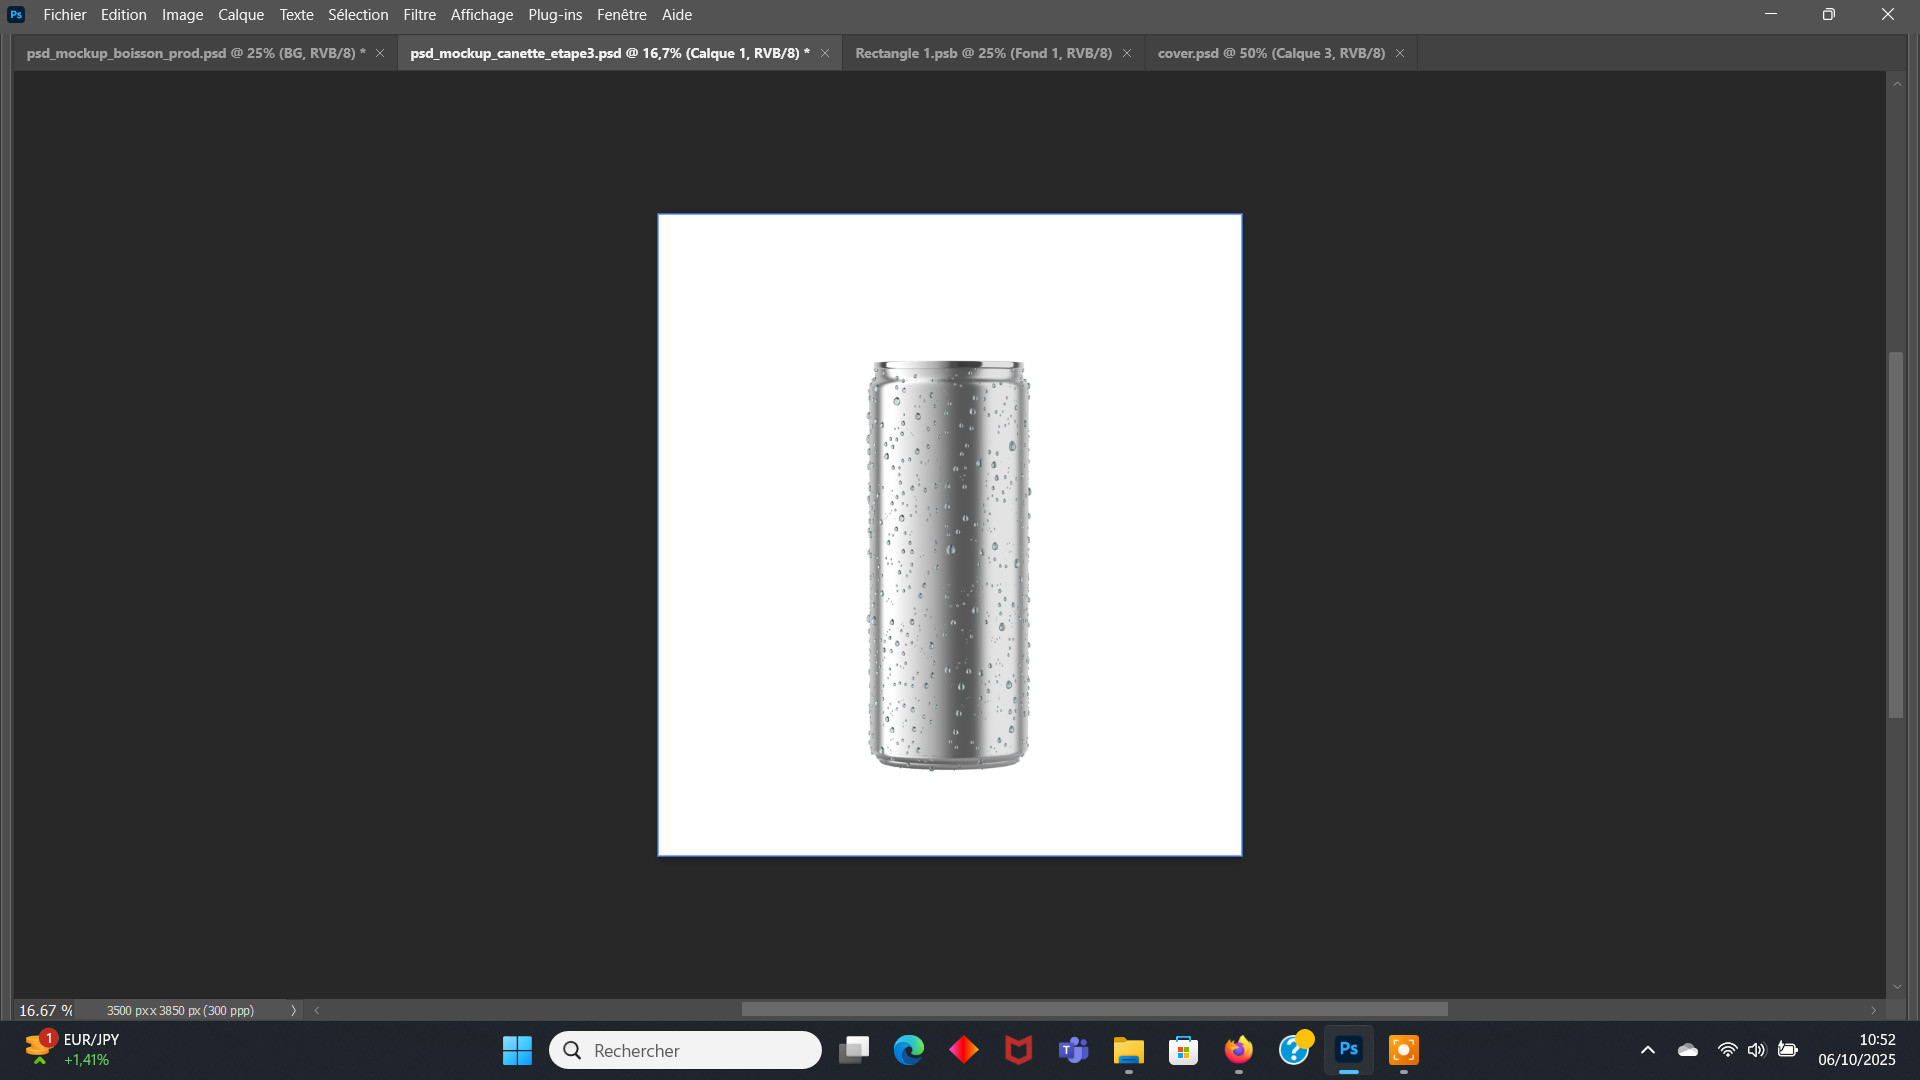The image size is (1920, 1080).
Task: Open Firefox from the taskbar
Action: tap(1238, 1050)
